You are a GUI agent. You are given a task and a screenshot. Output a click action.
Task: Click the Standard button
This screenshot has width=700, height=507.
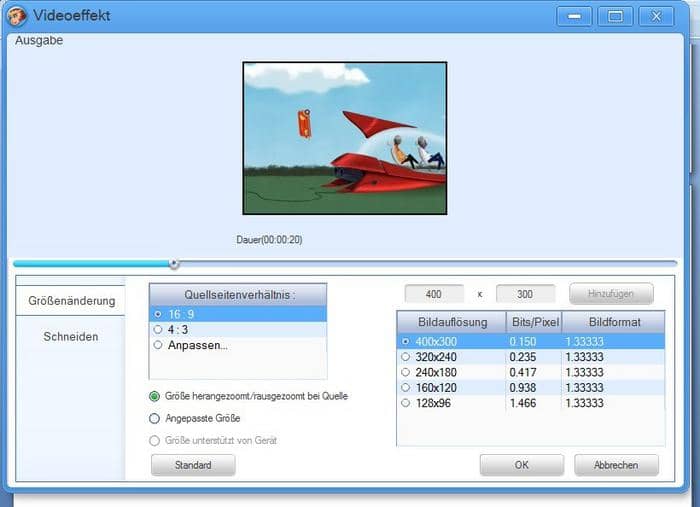point(193,465)
